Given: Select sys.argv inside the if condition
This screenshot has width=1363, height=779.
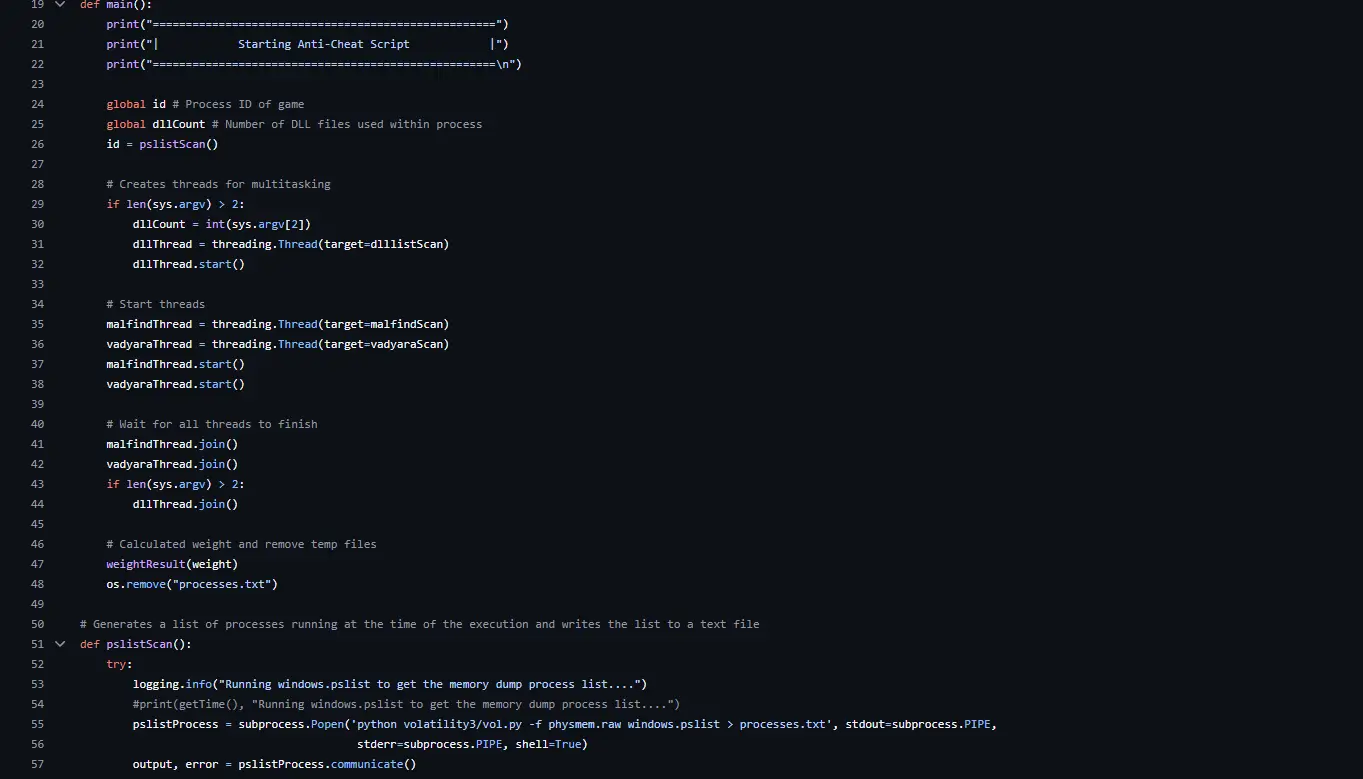Looking at the screenshot, I should [x=178, y=204].
